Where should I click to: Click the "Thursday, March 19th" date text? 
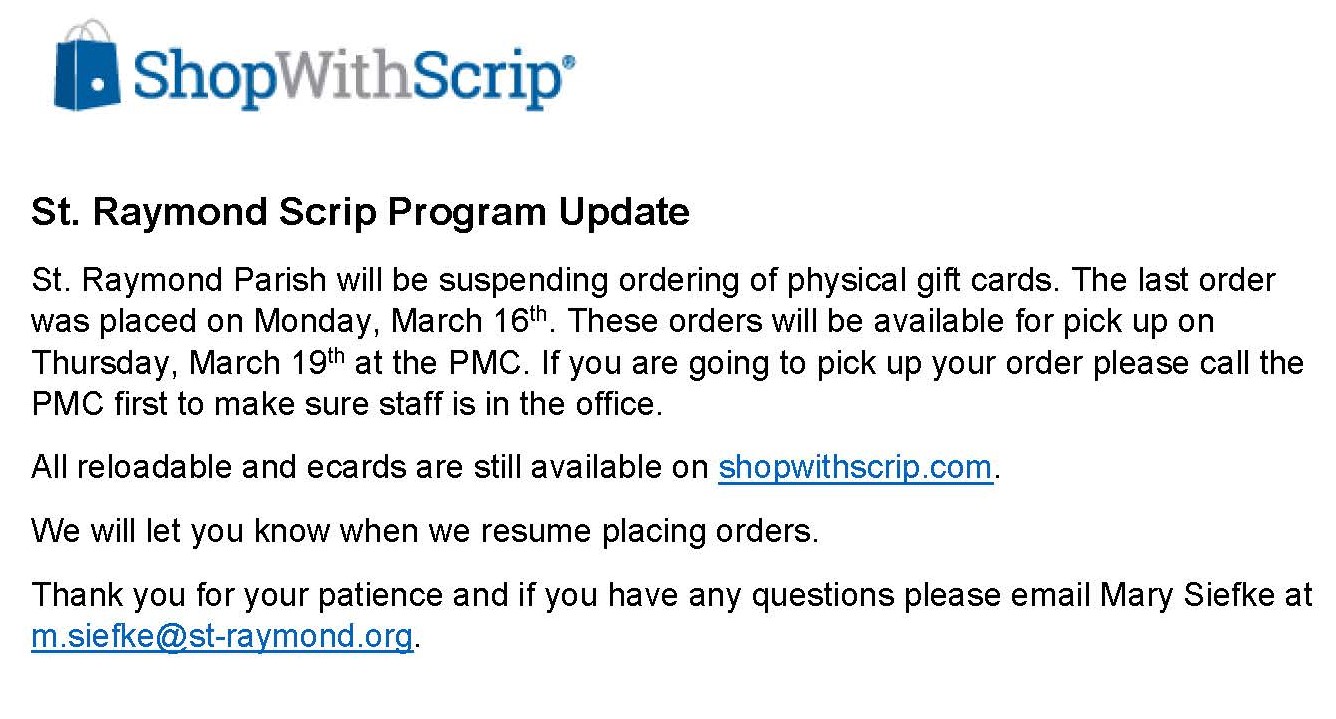(188, 362)
